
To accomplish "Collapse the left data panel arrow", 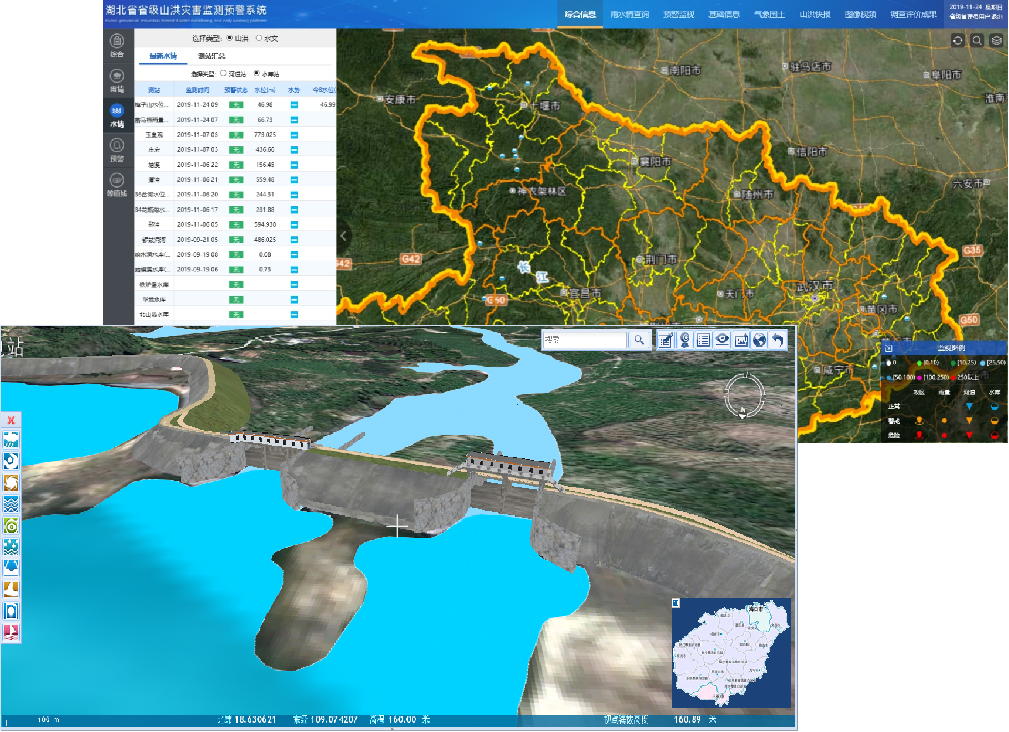I will click(x=343, y=236).
